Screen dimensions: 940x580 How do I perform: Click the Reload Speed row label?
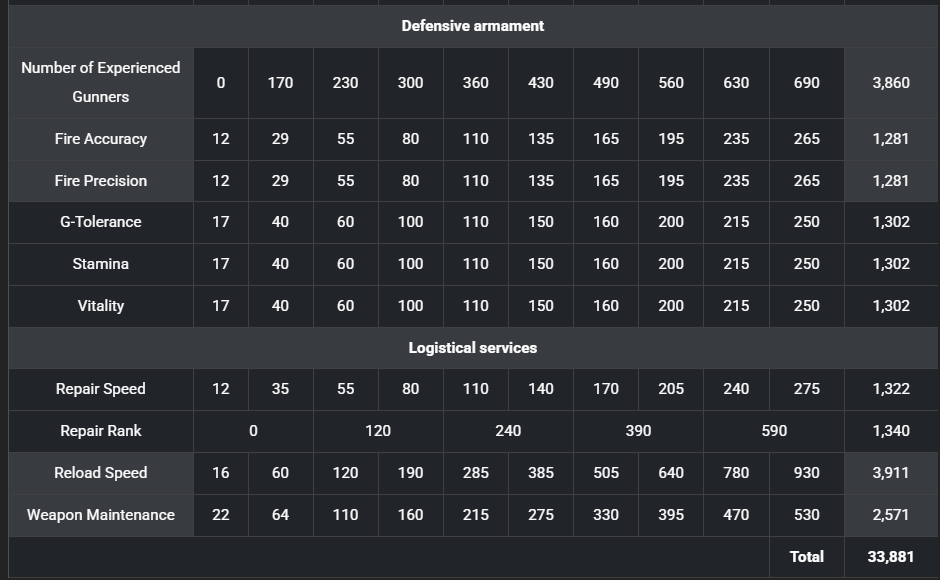coord(101,473)
